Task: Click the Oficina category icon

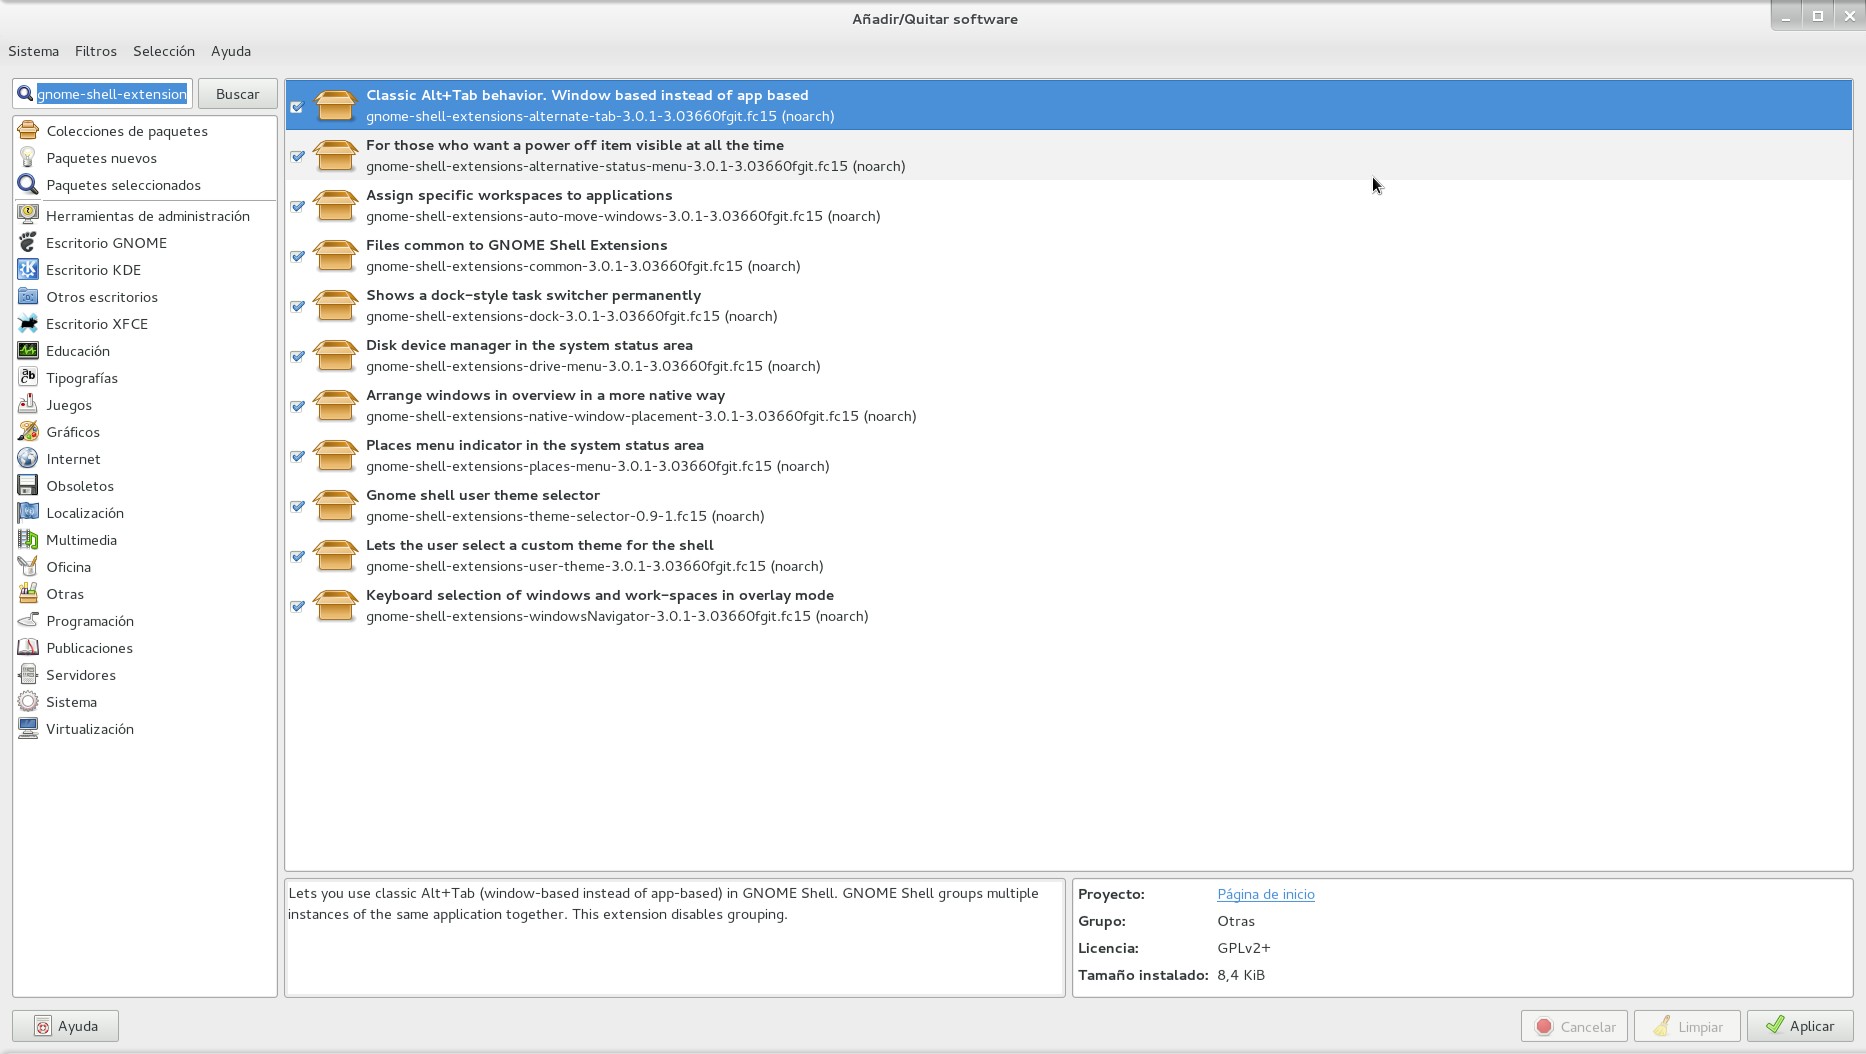Action: tap(28, 567)
